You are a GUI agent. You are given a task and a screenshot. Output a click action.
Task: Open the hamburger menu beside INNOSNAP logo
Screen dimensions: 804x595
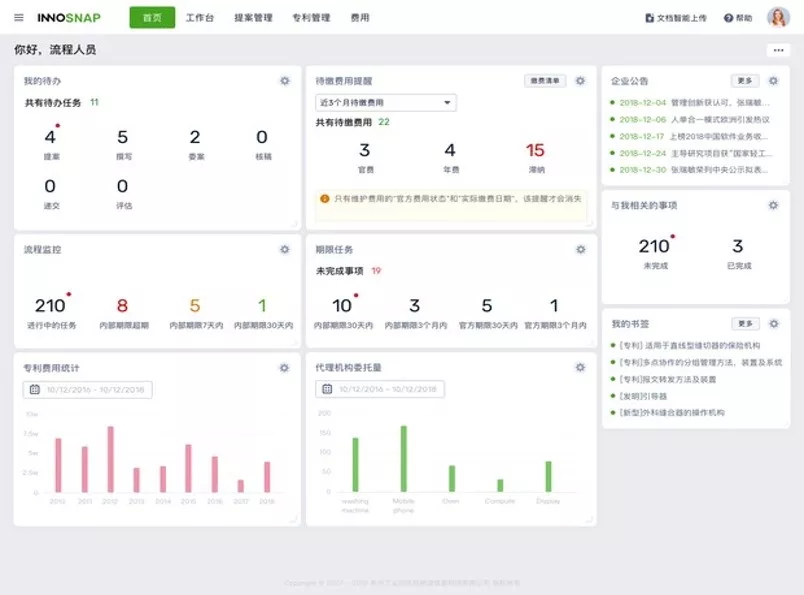18,18
